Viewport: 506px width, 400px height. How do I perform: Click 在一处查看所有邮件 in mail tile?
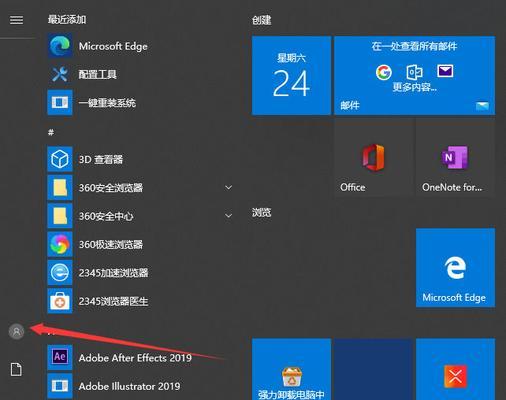point(414,46)
